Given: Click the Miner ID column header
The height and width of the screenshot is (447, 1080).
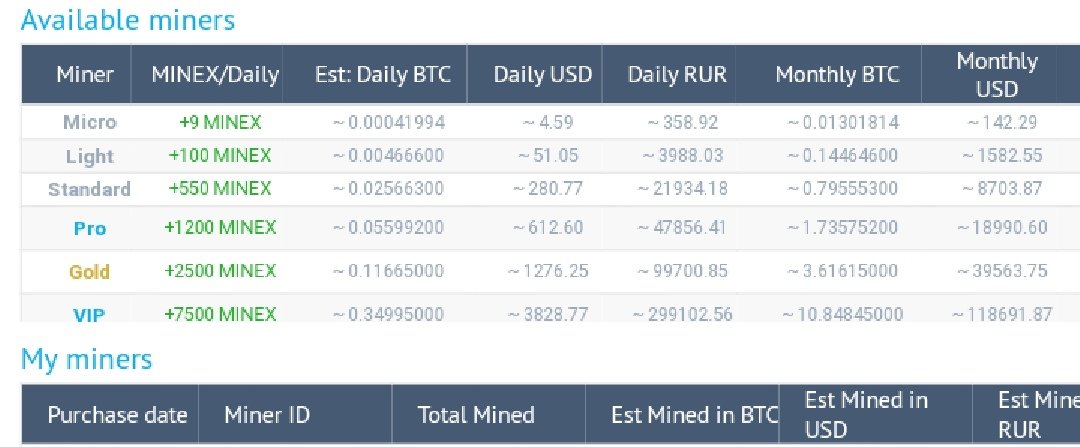Looking at the screenshot, I should click(267, 415).
